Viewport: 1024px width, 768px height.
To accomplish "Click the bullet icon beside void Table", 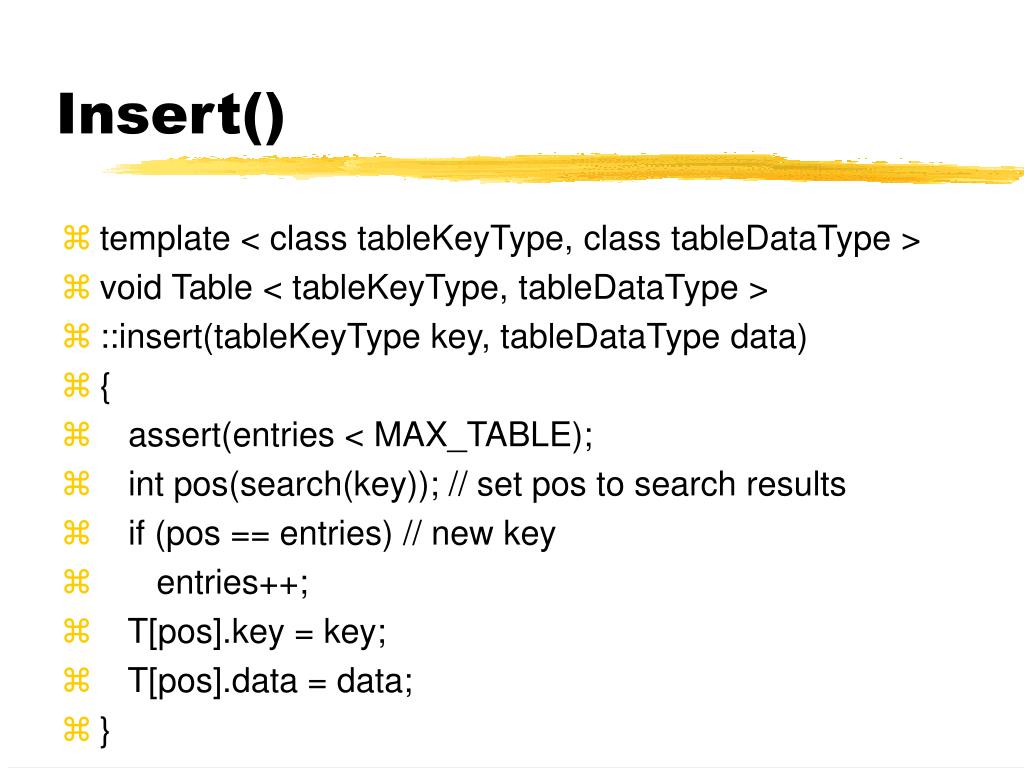I will click(x=76, y=287).
